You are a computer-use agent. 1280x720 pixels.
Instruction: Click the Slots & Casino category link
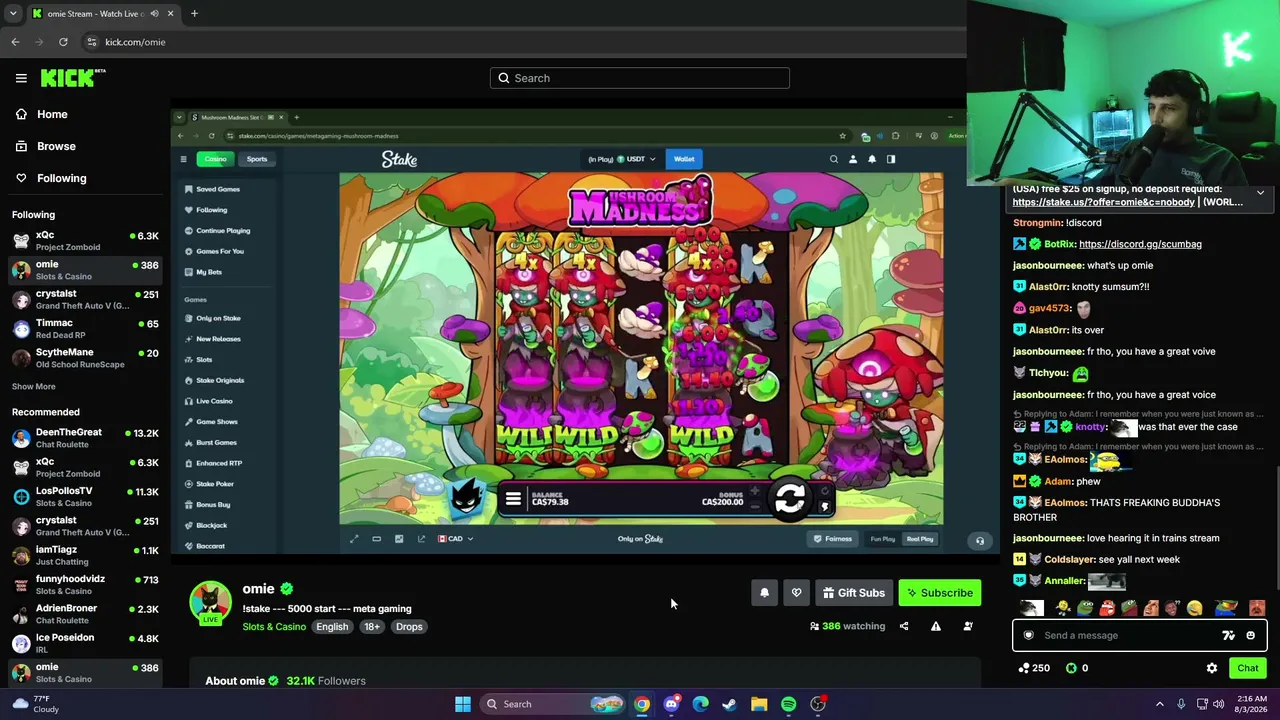click(x=274, y=627)
